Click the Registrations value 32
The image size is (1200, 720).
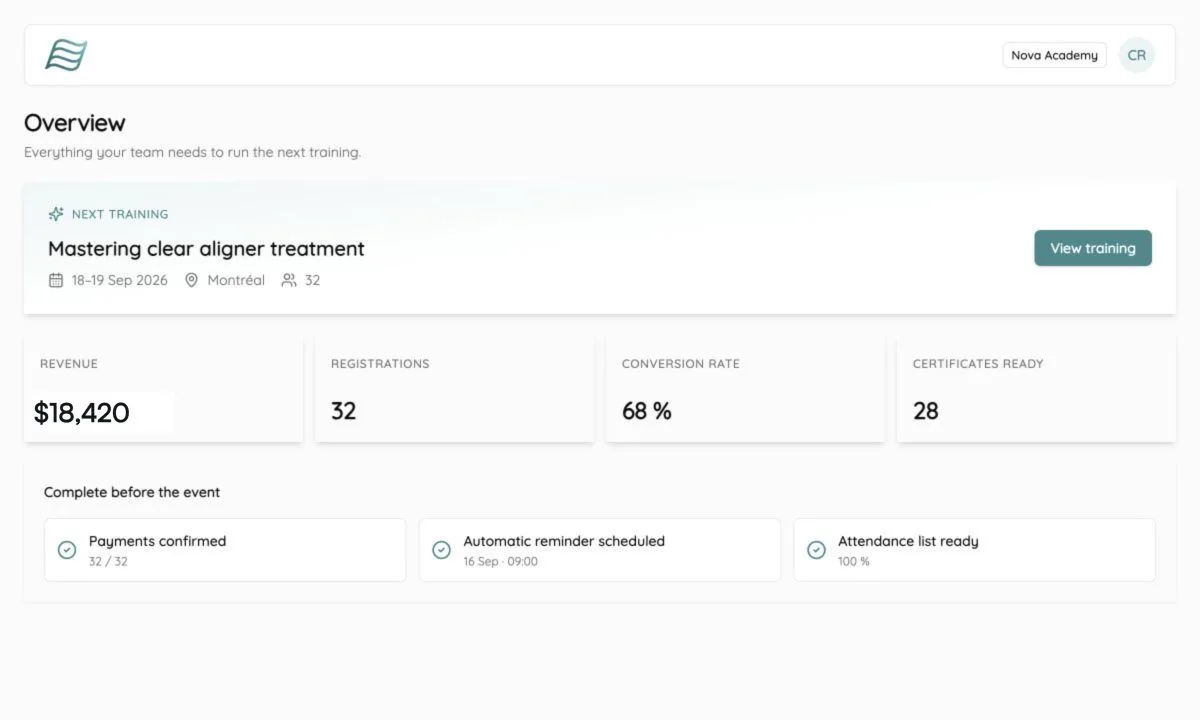click(343, 411)
